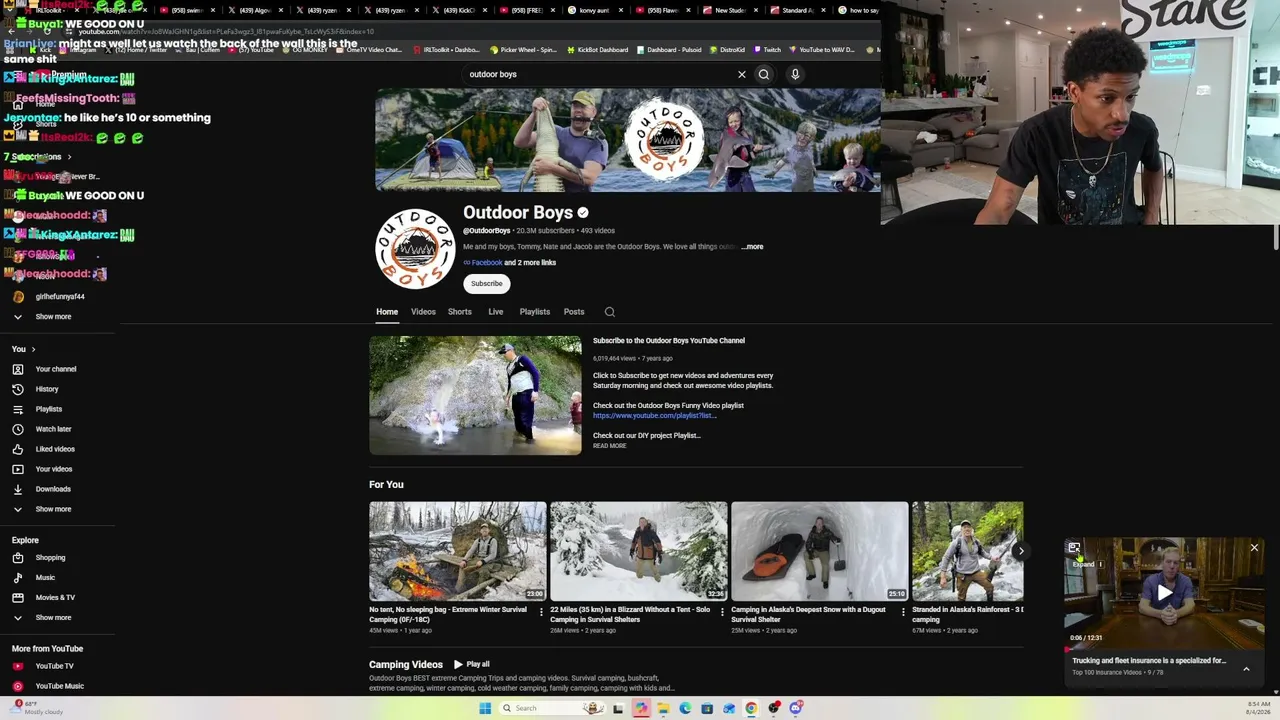Image resolution: width=1280 pixels, height=720 pixels.
Task: Switch to the Shorts tab
Action: coord(460,312)
